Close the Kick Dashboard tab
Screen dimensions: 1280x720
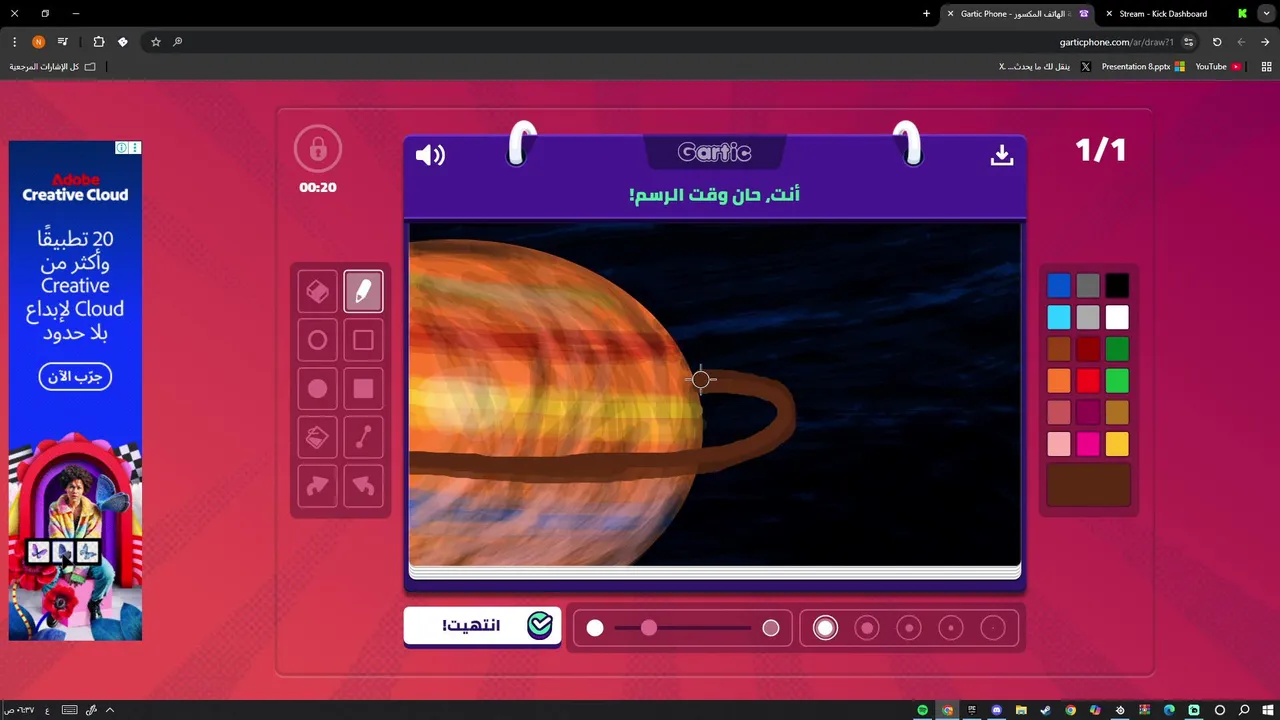tap(1109, 14)
